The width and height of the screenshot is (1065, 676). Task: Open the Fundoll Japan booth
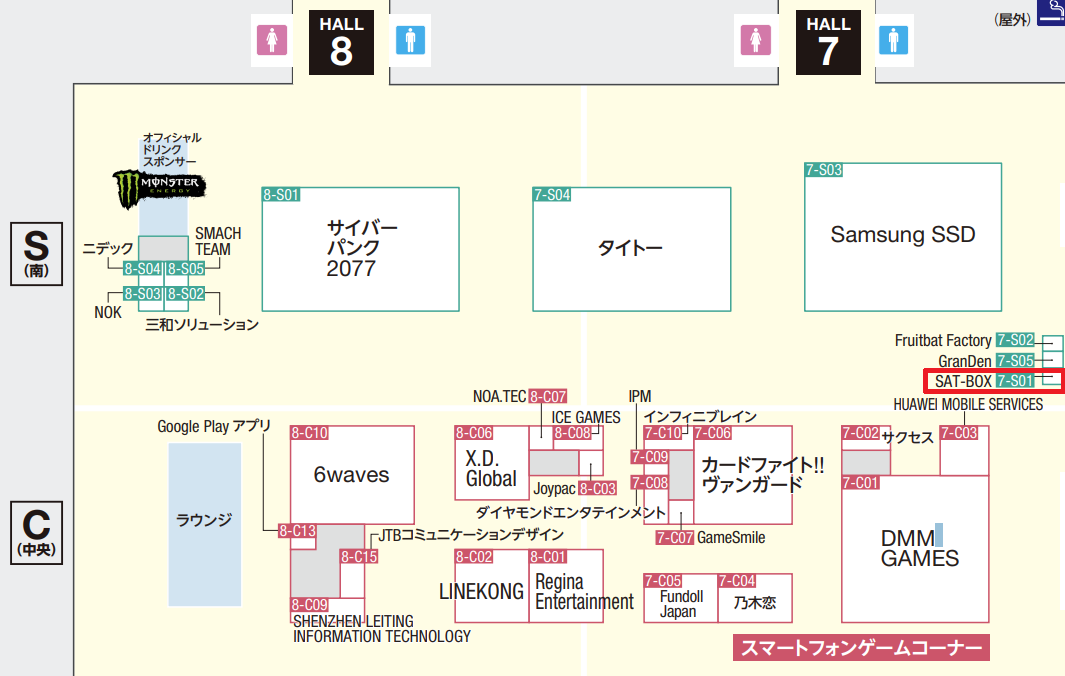(x=681, y=598)
